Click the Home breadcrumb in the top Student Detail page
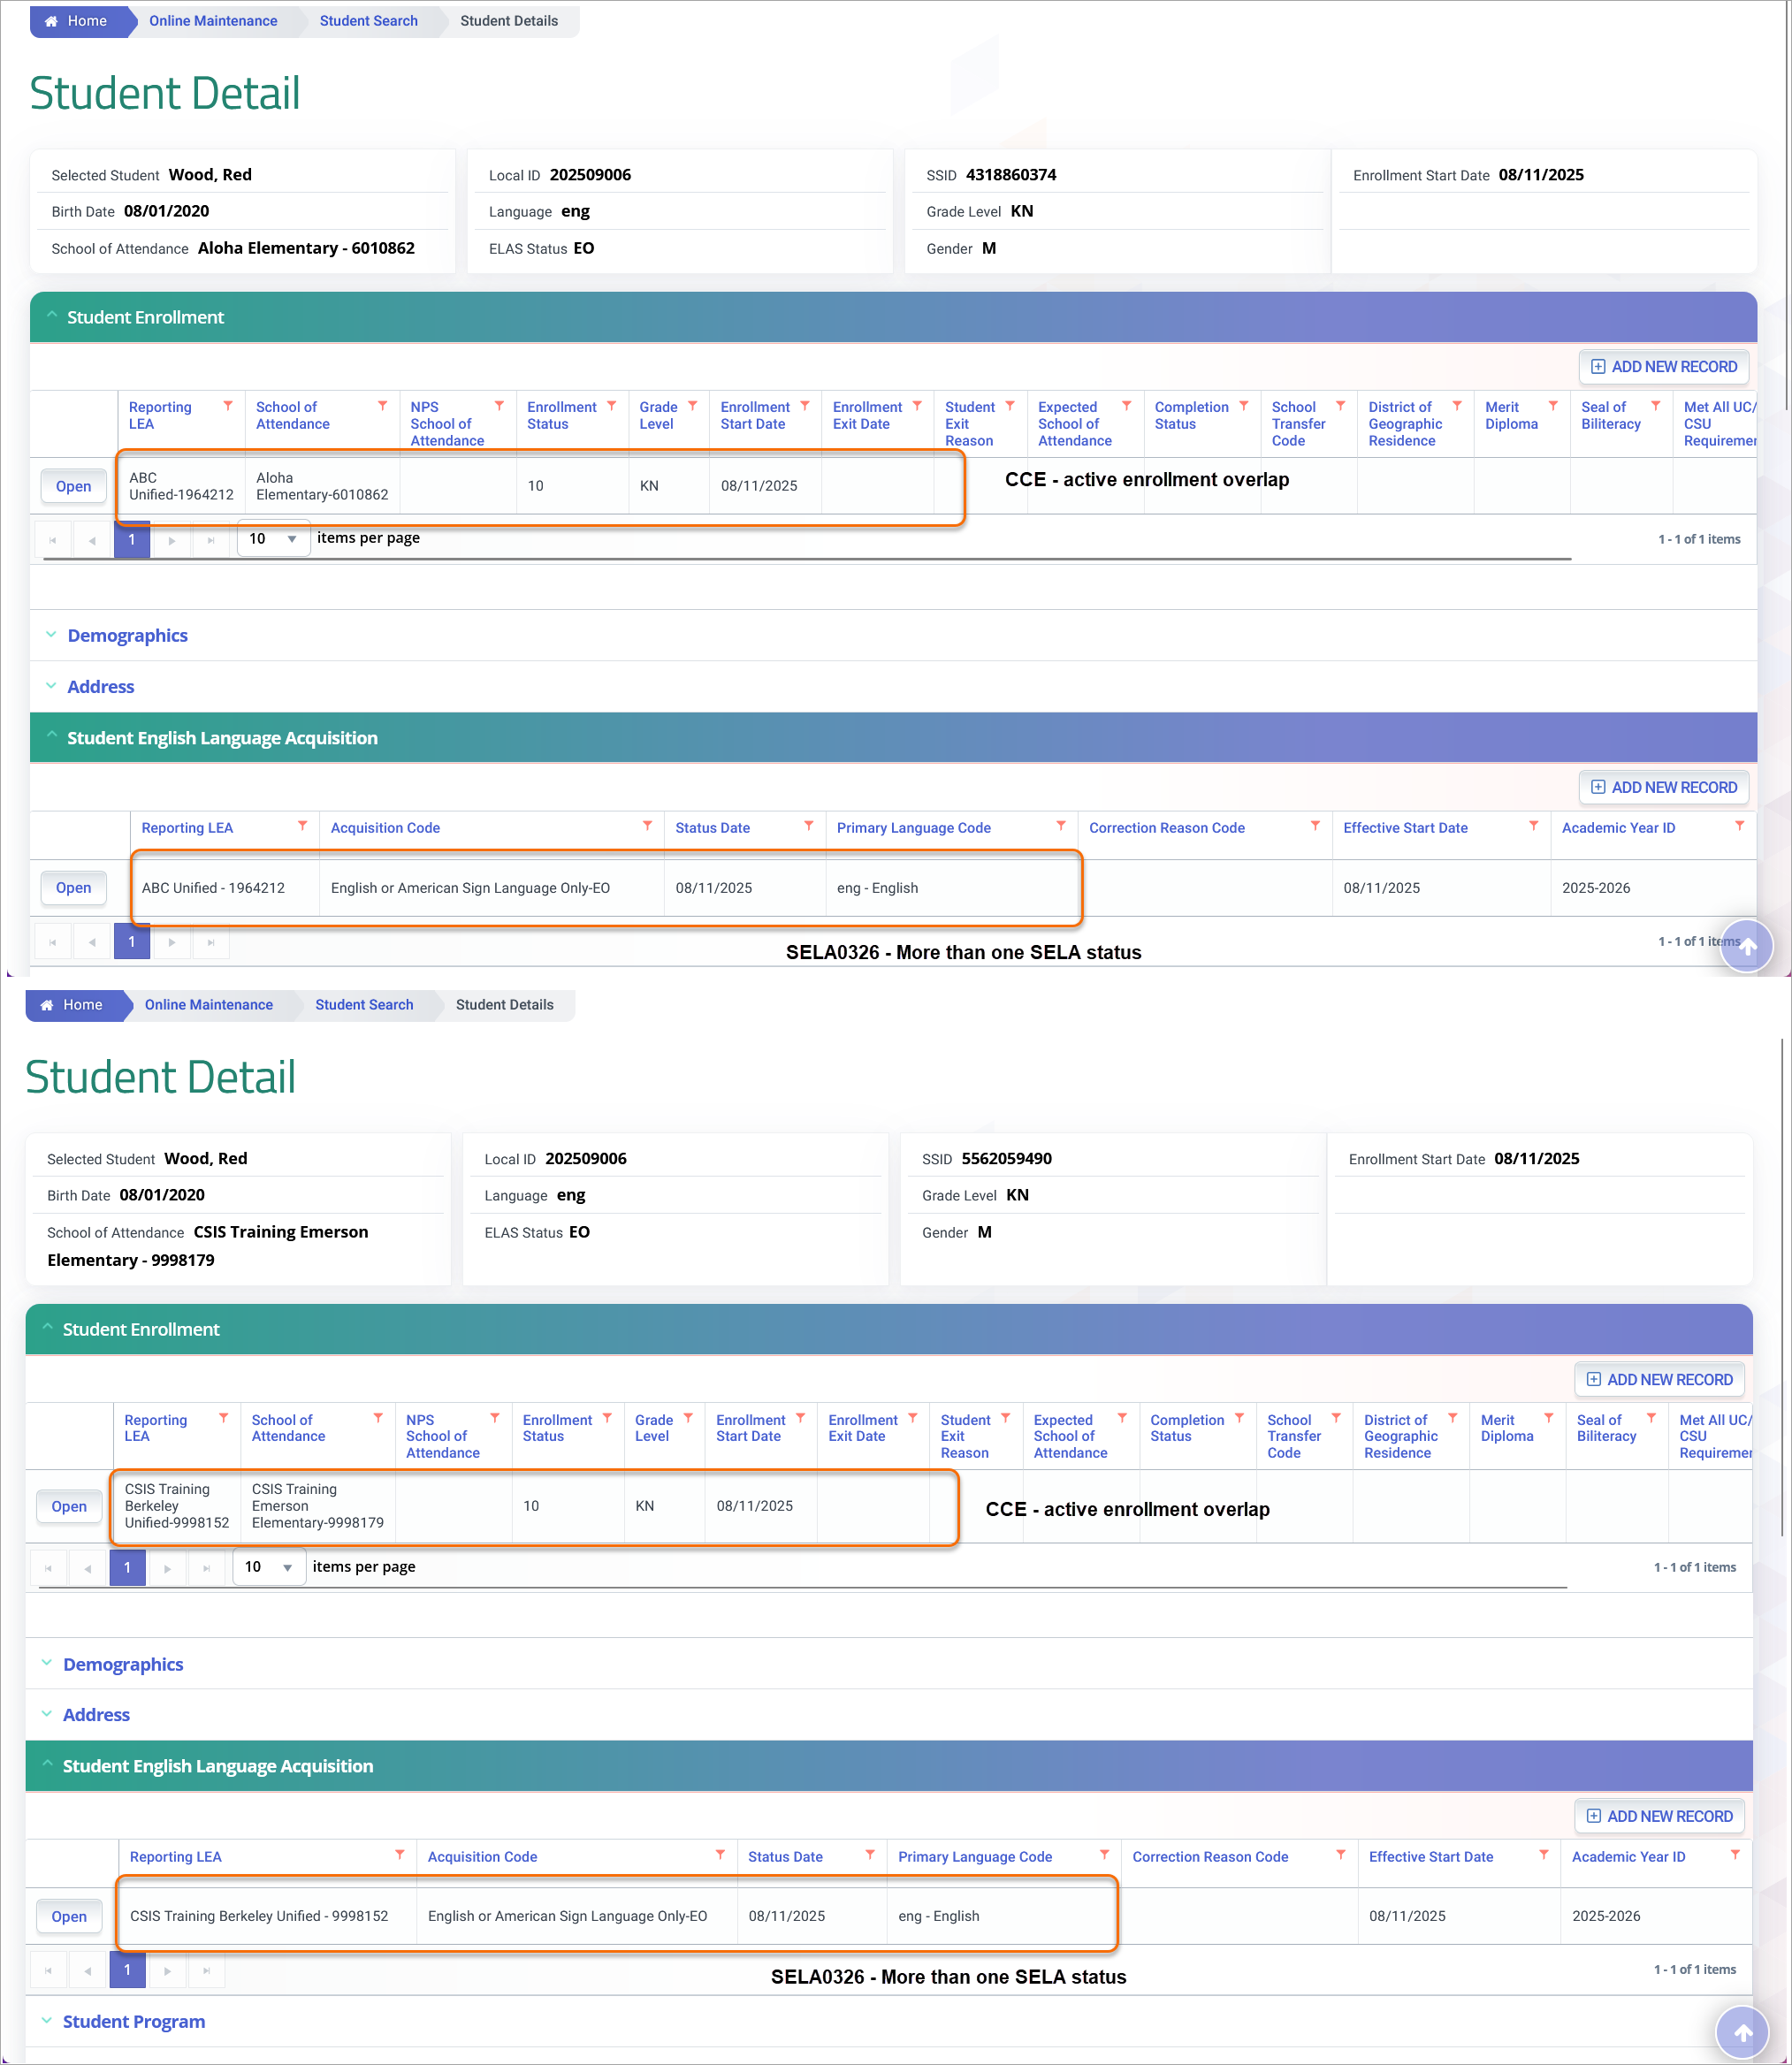The height and width of the screenshot is (2065, 1792). point(76,21)
